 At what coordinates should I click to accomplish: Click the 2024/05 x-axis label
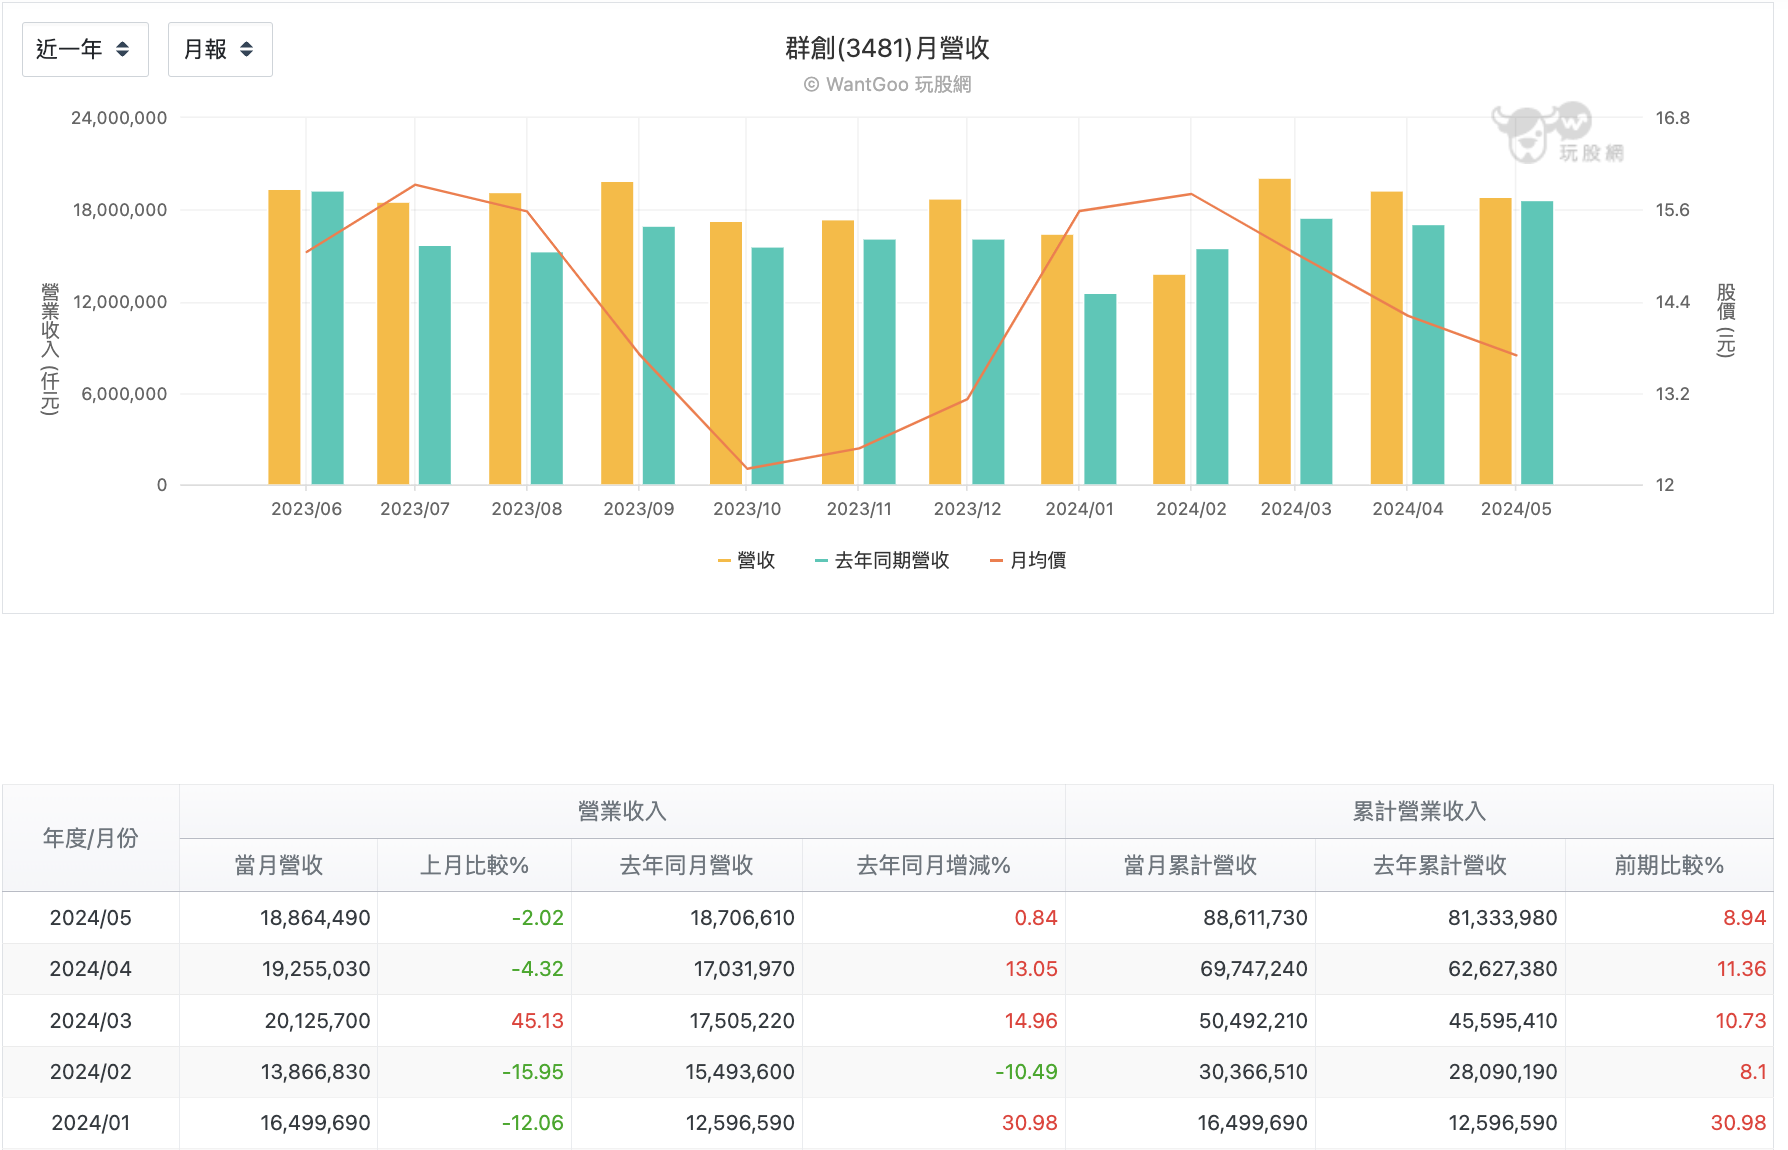click(1516, 509)
